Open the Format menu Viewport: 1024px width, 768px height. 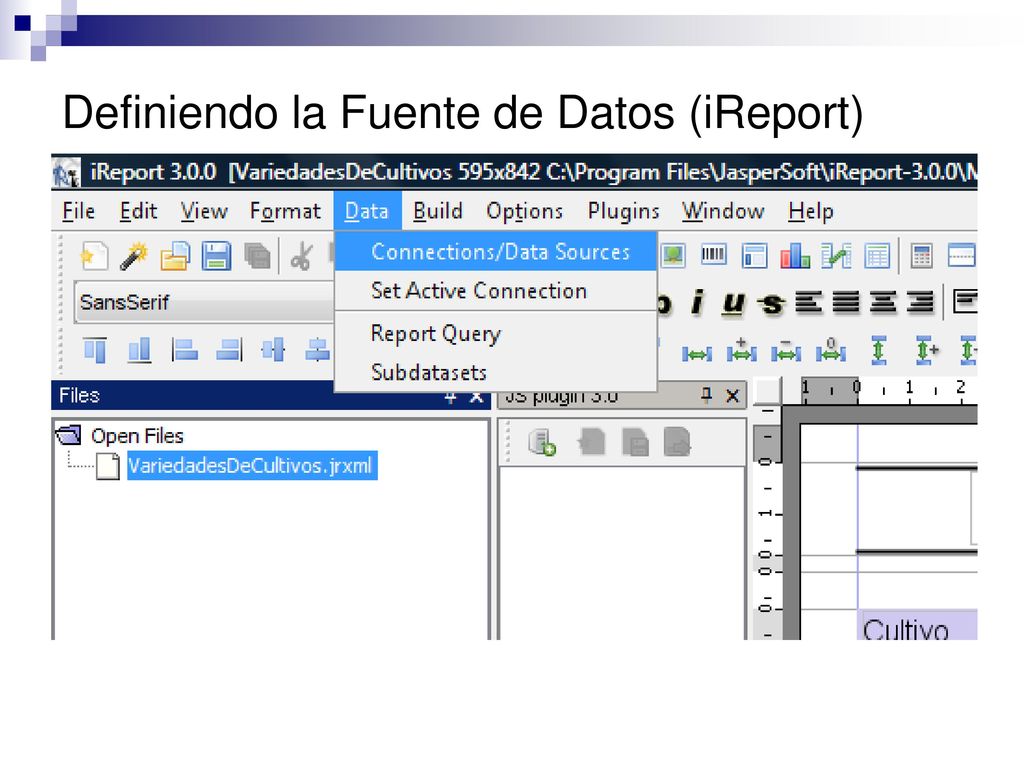tap(285, 211)
